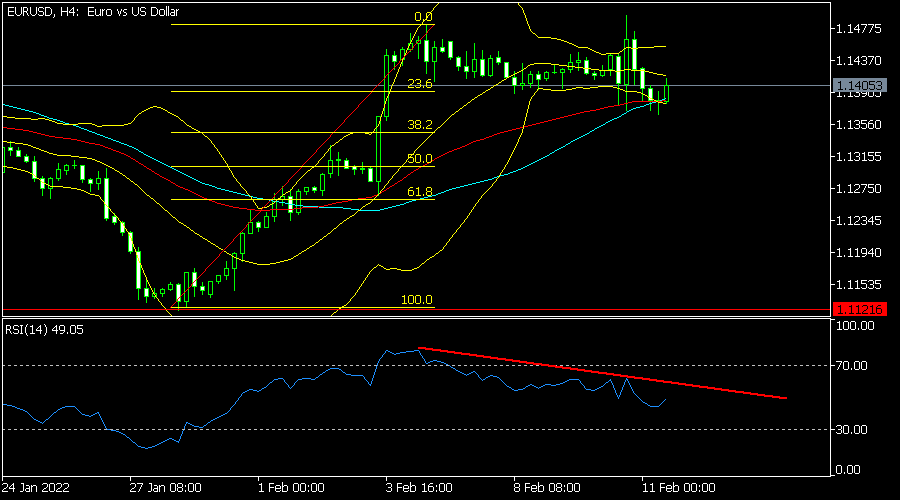Click the '1 Feb 00:00' time label
The image size is (900, 500).
(291, 488)
